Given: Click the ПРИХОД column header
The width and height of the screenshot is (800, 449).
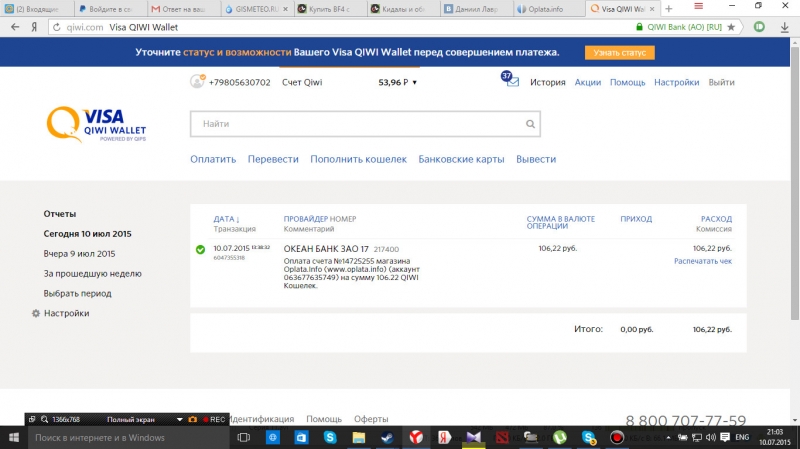Looking at the screenshot, I should pyautogui.click(x=636, y=219).
